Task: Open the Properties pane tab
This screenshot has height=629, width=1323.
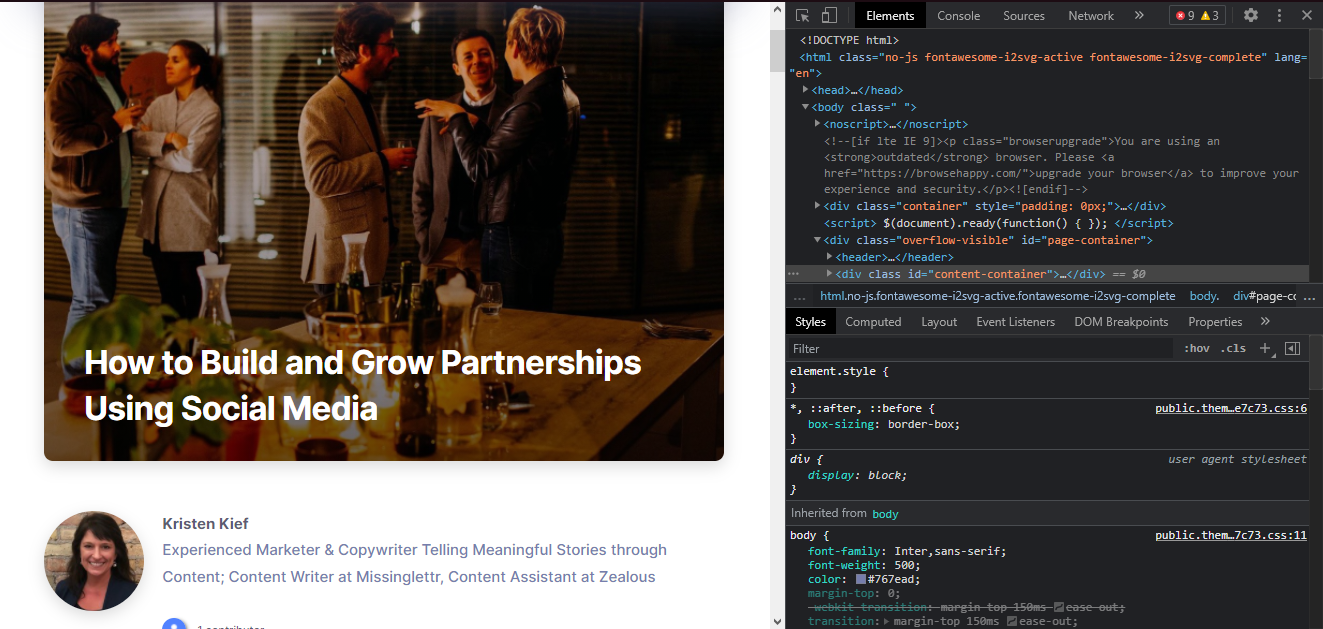Action: [1215, 322]
